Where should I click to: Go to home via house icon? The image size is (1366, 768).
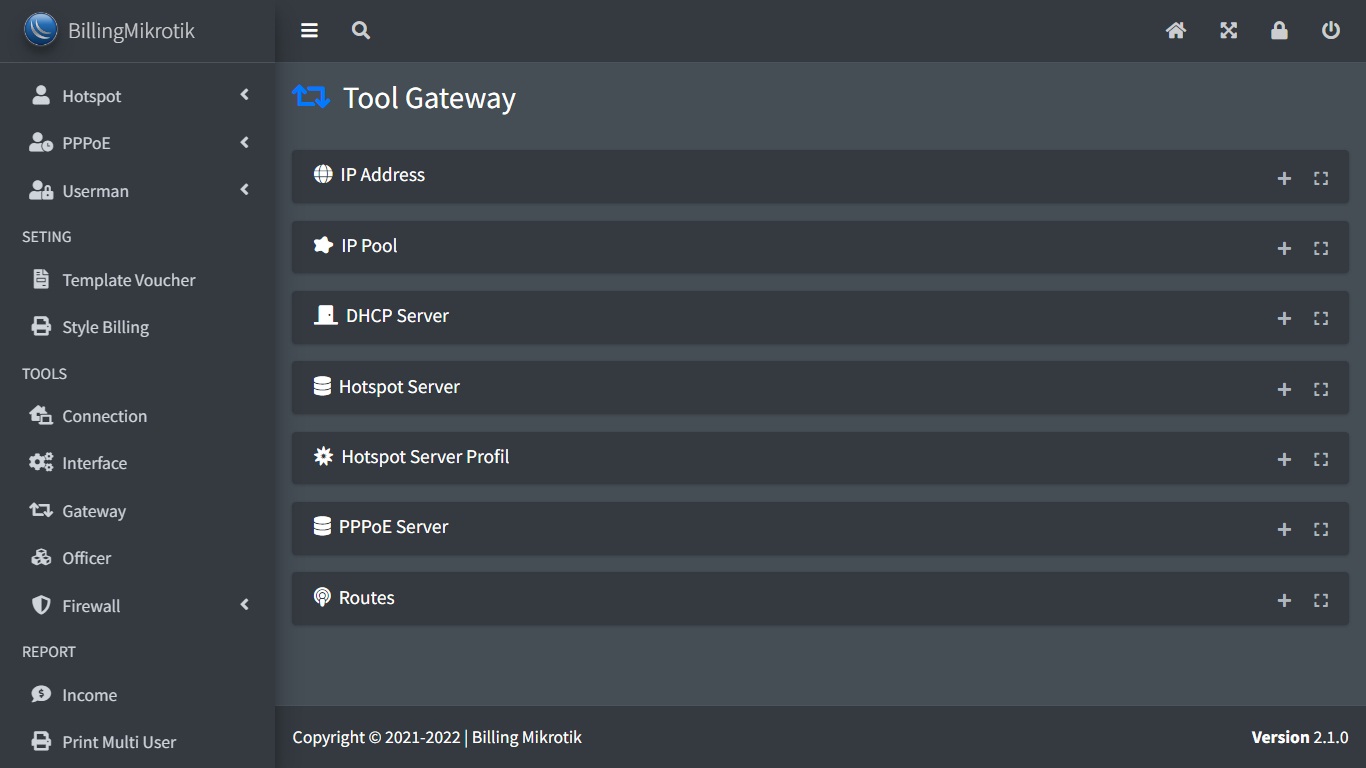(1176, 31)
